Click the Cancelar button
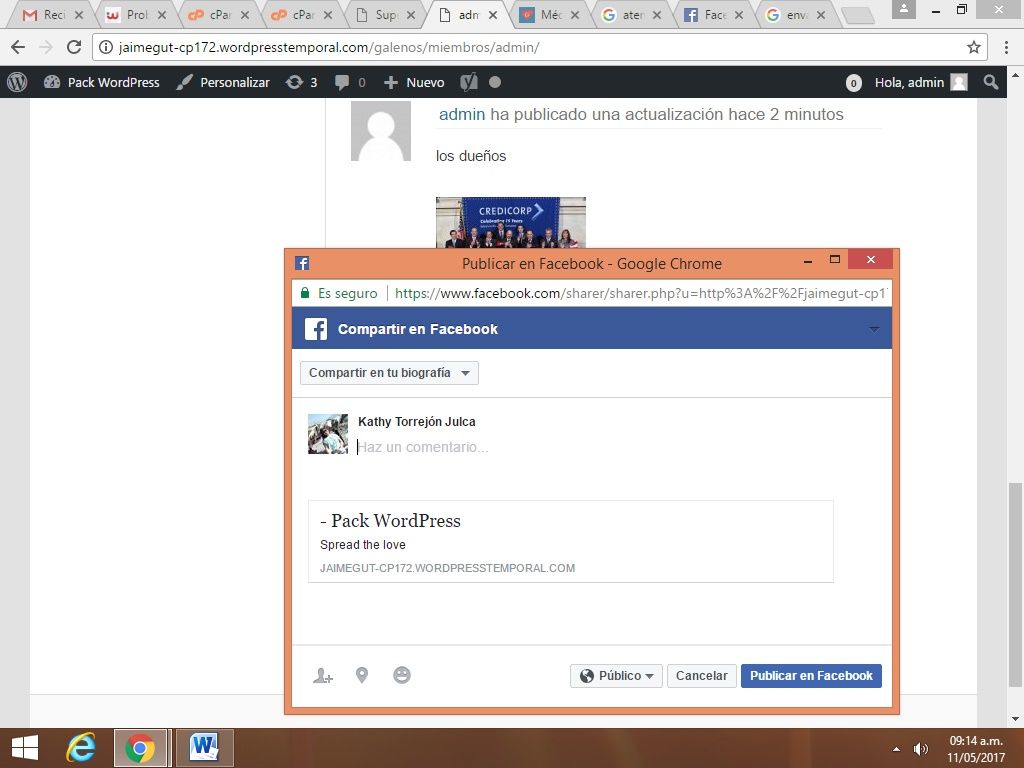1024x768 pixels. click(701, 676)
